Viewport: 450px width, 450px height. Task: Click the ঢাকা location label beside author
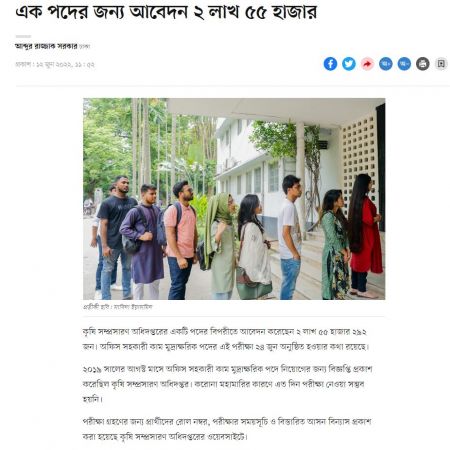tap(85, 46)
